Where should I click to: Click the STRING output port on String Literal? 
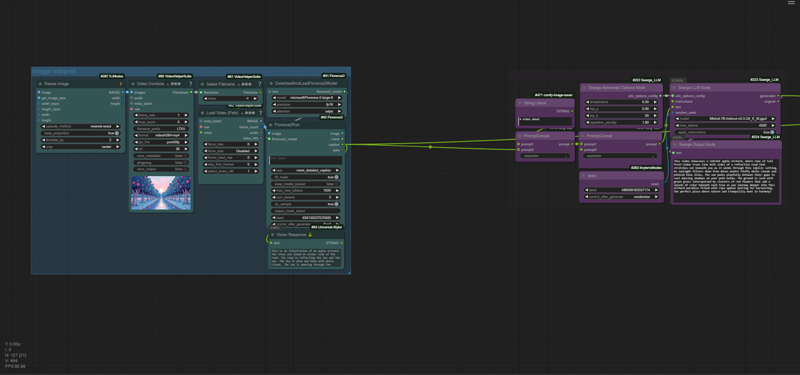click(572, 111)
